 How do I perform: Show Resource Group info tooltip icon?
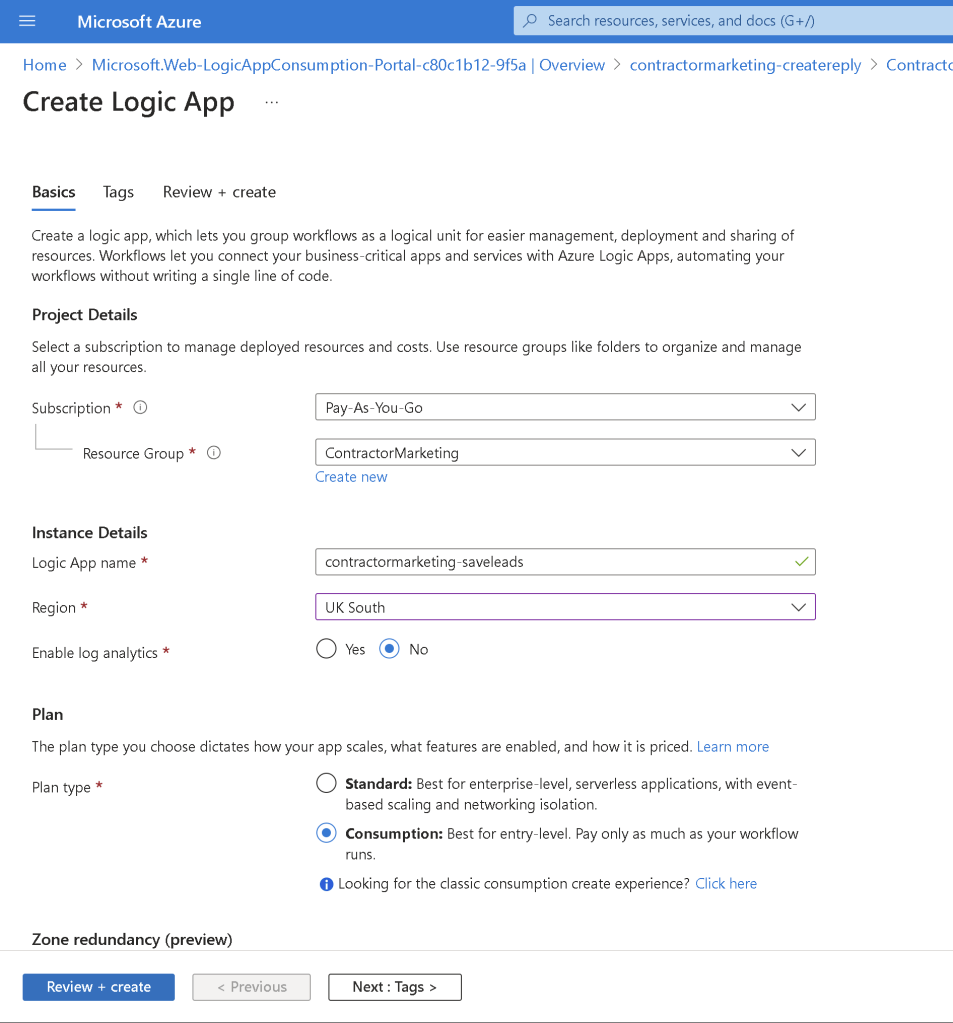214,453
